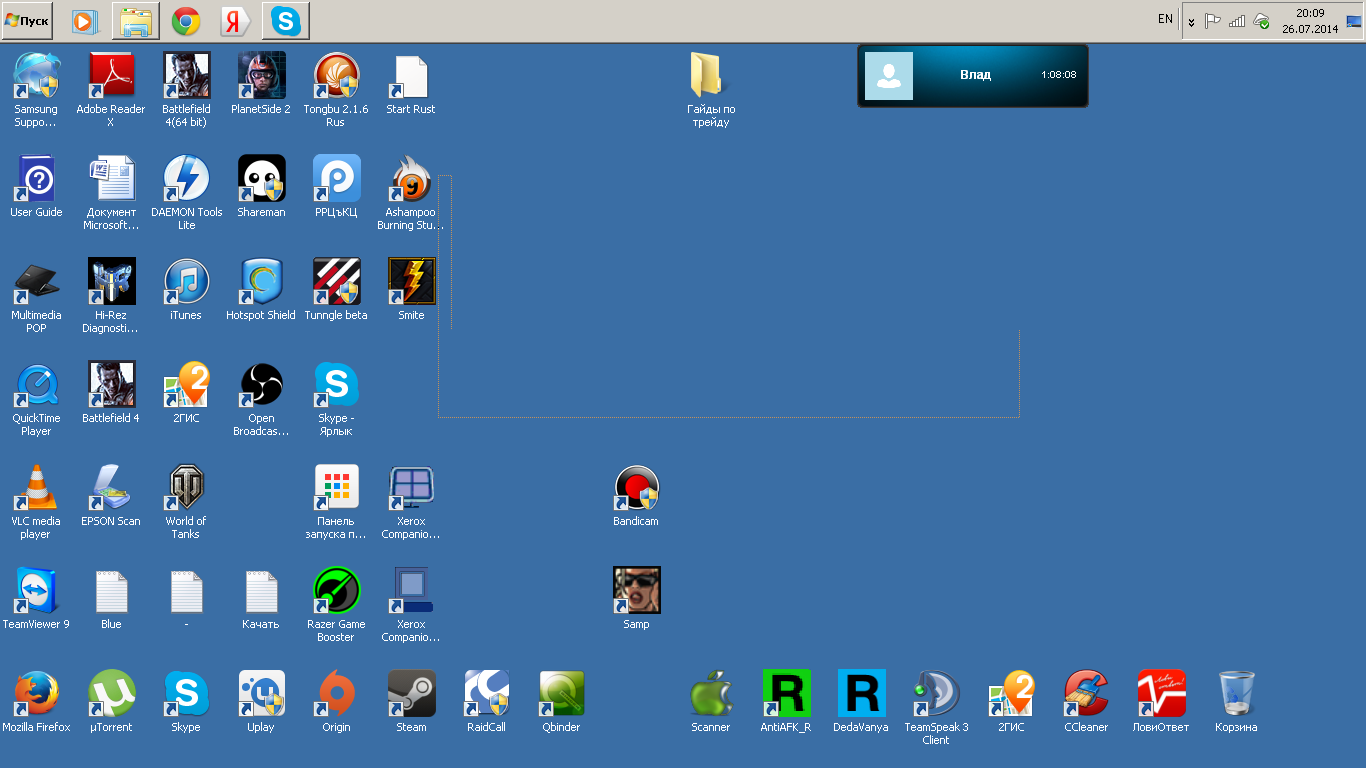Show hidden tray icons arrow
The width and height of the screenshot is (1366, 768).
(1191, 21)
